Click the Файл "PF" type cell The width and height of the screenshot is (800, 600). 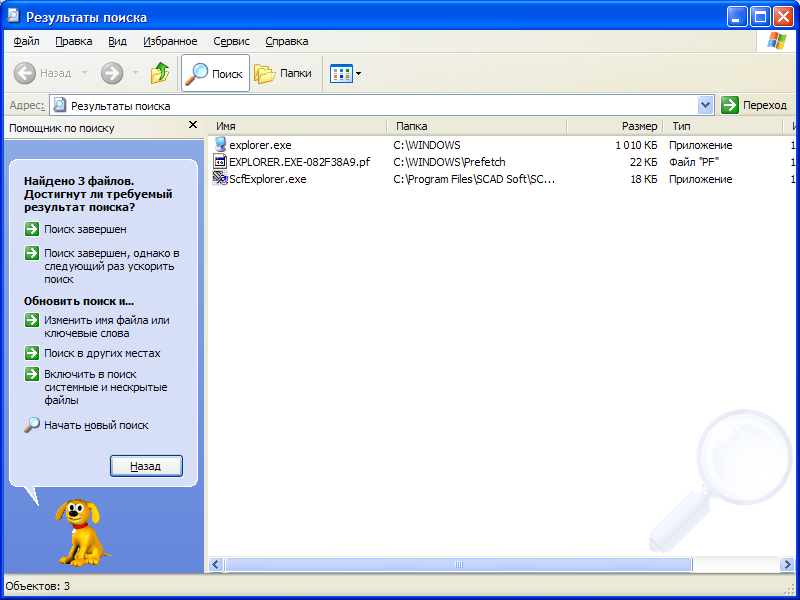694,162
